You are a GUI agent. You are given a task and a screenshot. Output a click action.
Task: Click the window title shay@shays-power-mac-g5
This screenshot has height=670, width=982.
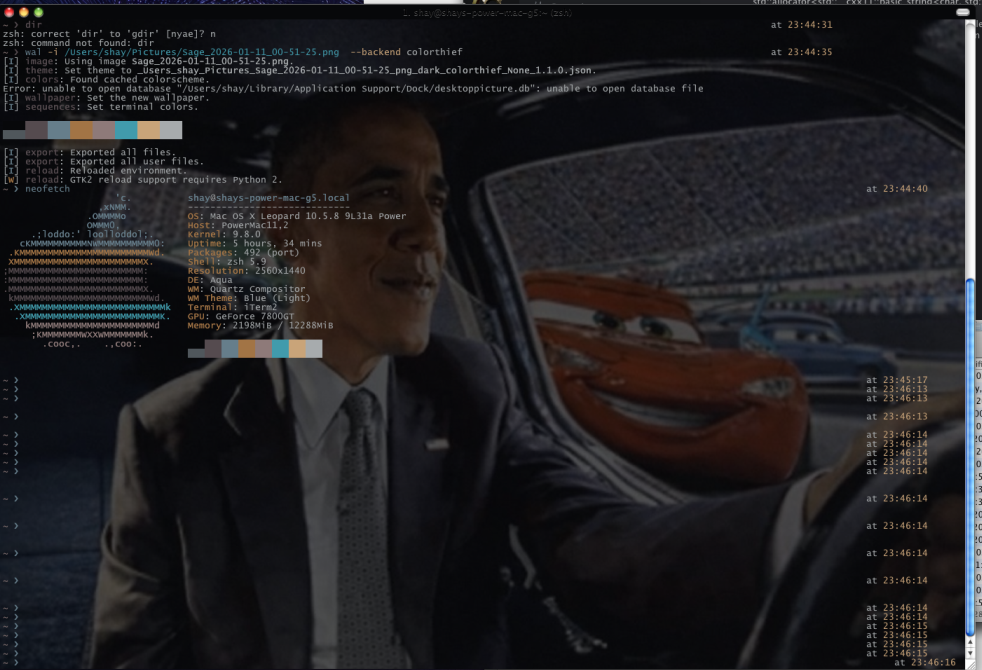pyautogui.click(x=487, y=13)
